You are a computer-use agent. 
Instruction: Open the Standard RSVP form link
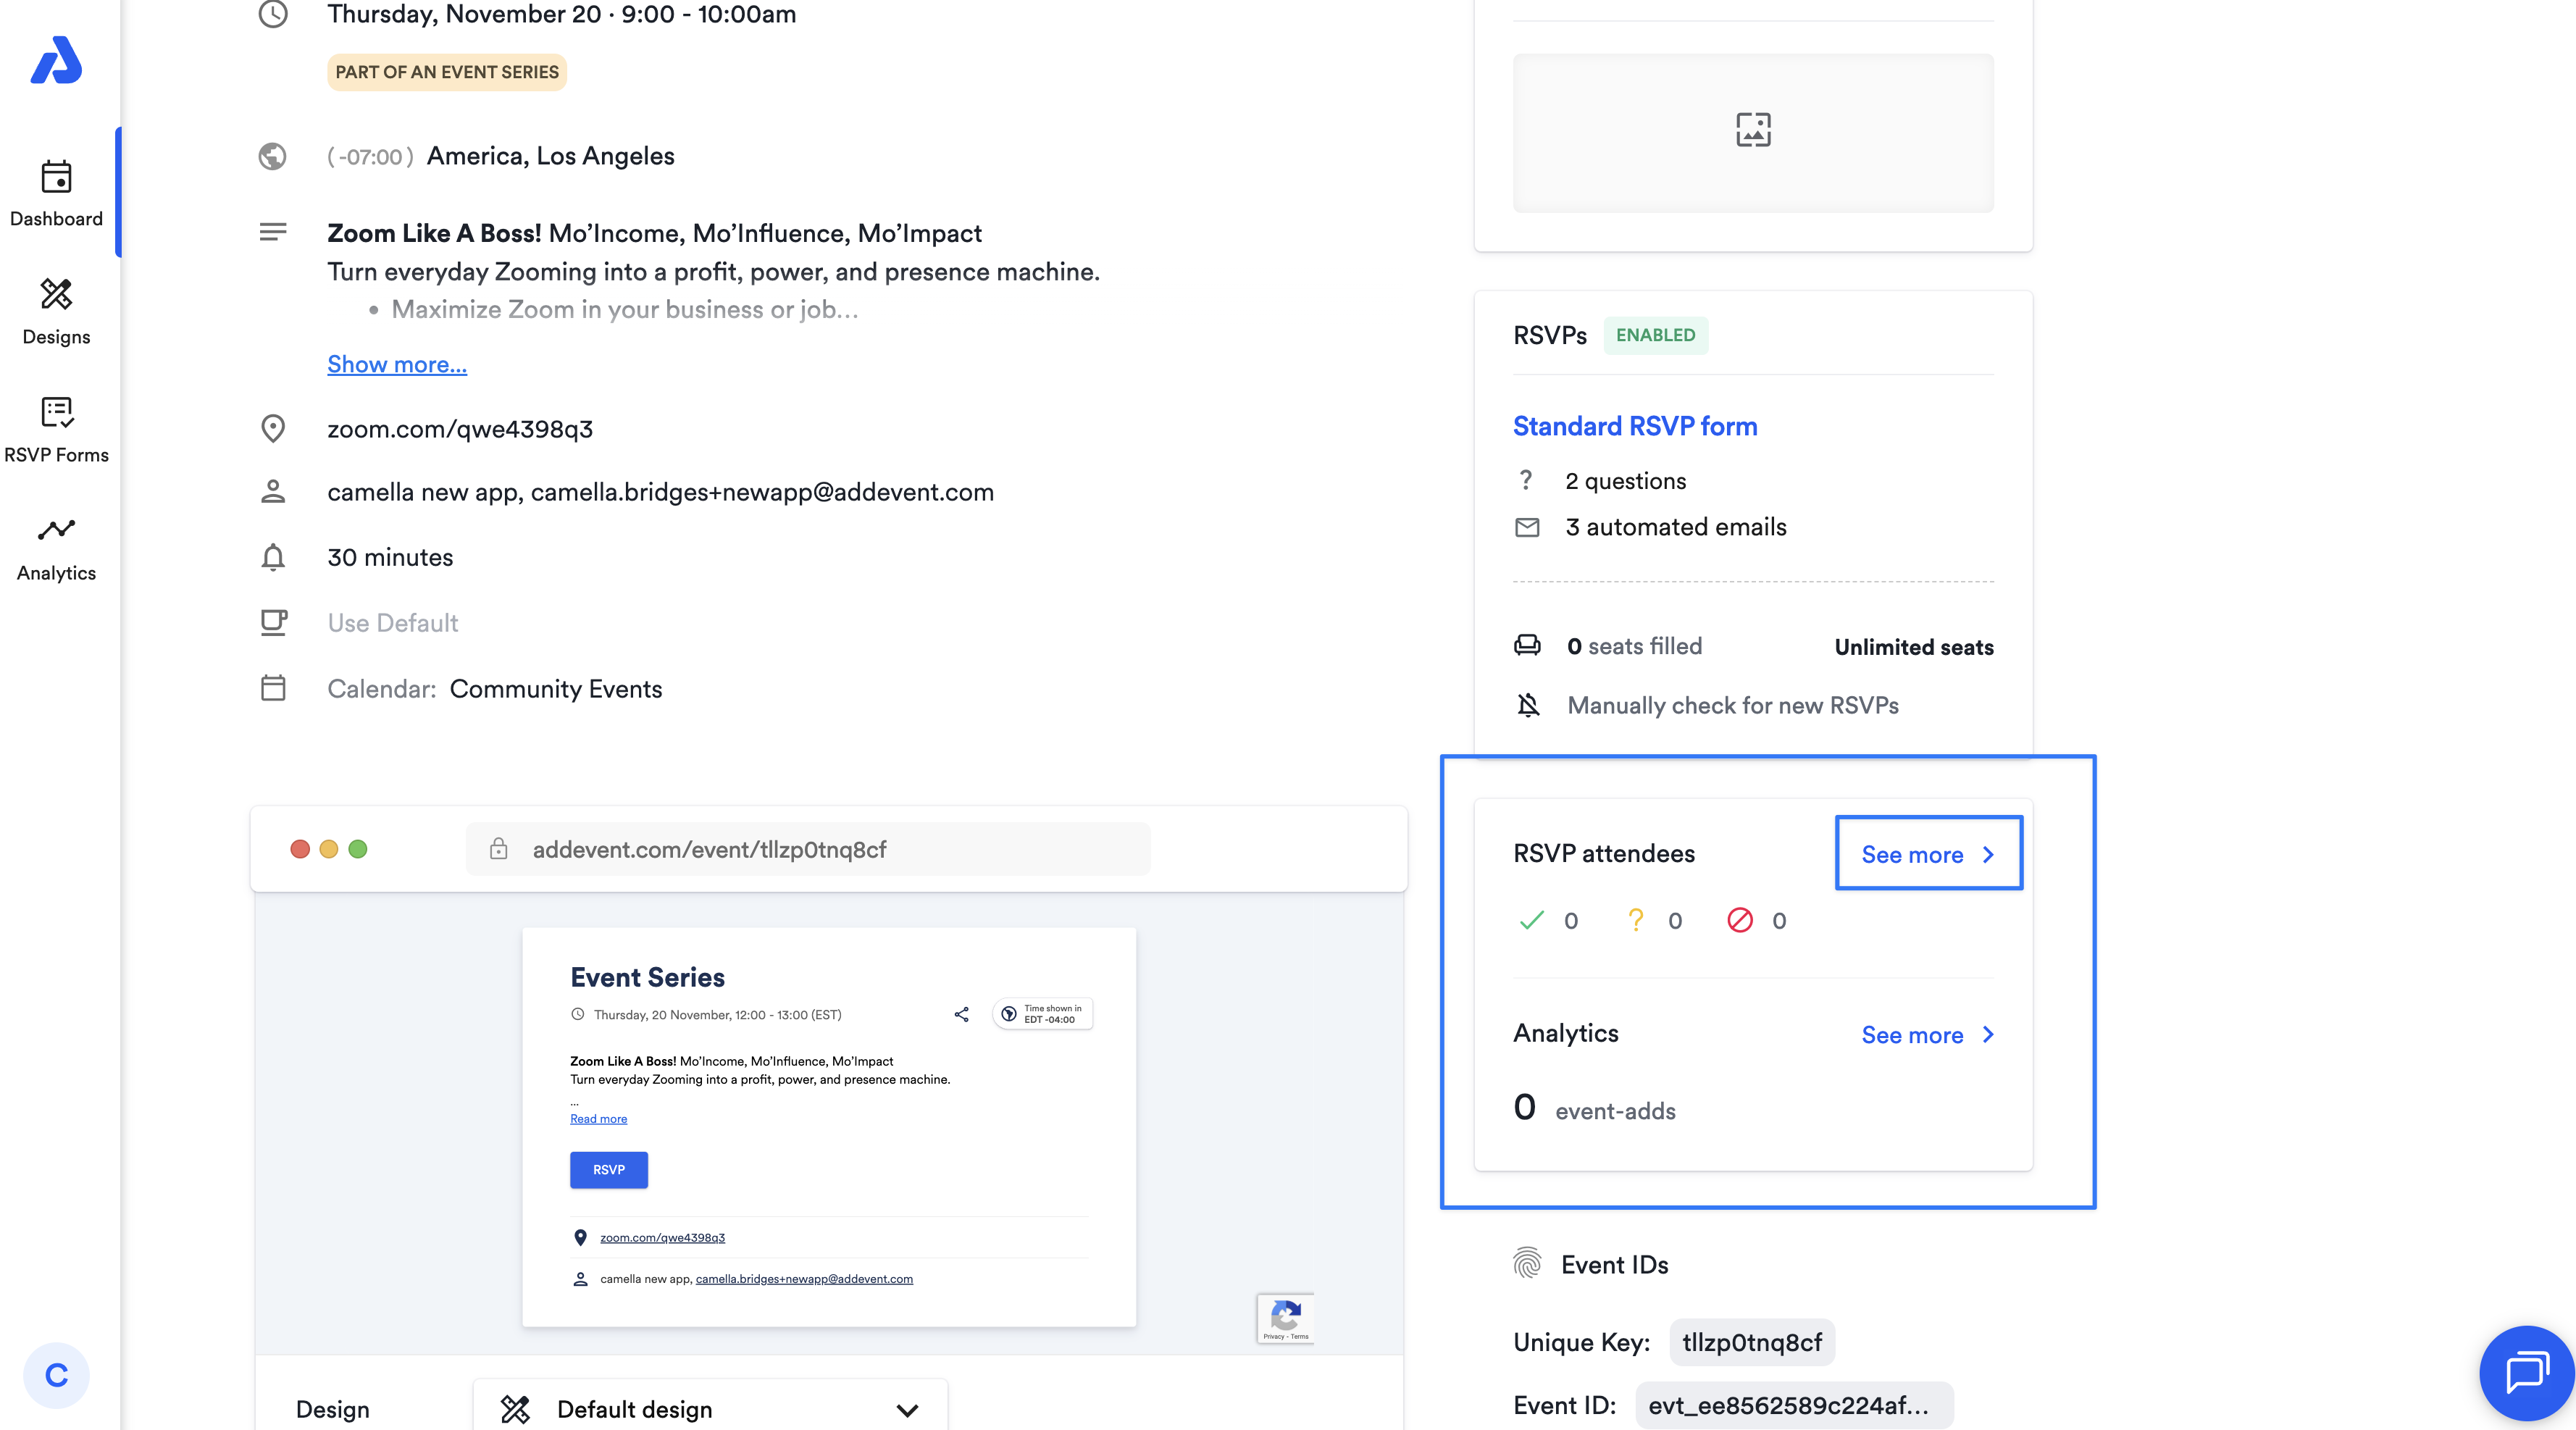1634,426
